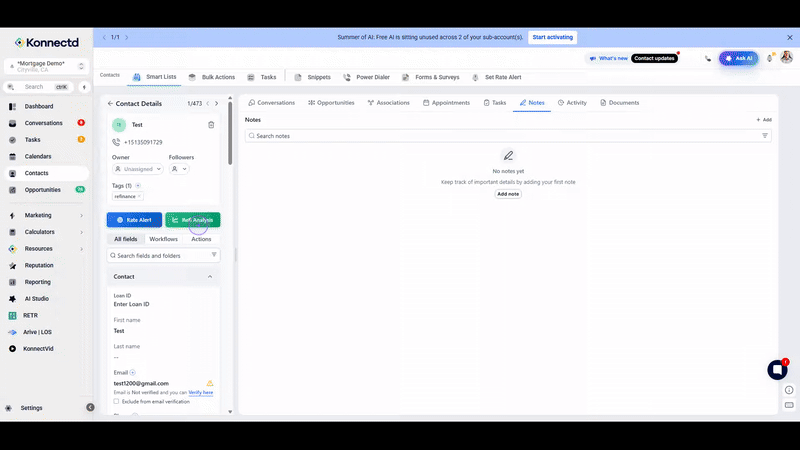Filter notes with the filter icon
The image size is (800, 450).
[765, 136]
